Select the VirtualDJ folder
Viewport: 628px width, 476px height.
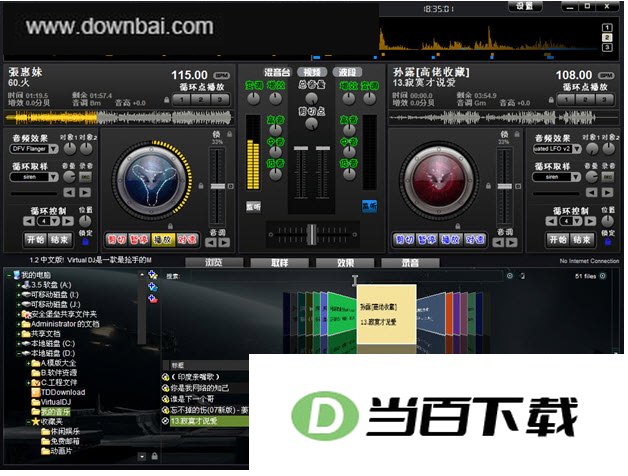pos(56,402)
